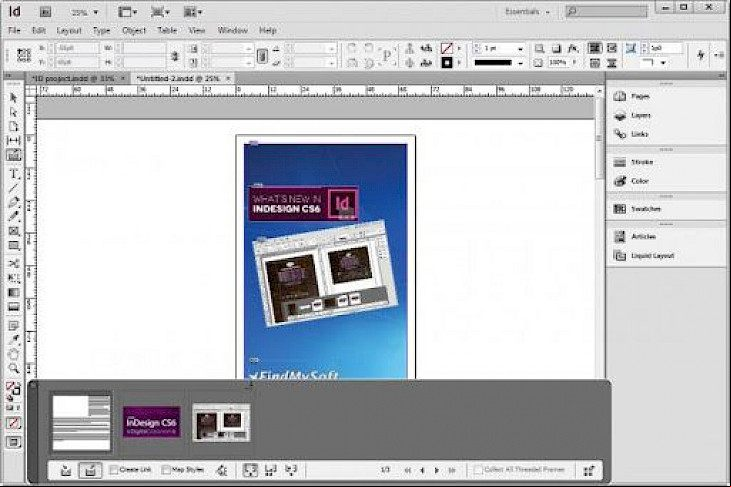
Task: Open the View Options dropdown
Action: [127, 12]
